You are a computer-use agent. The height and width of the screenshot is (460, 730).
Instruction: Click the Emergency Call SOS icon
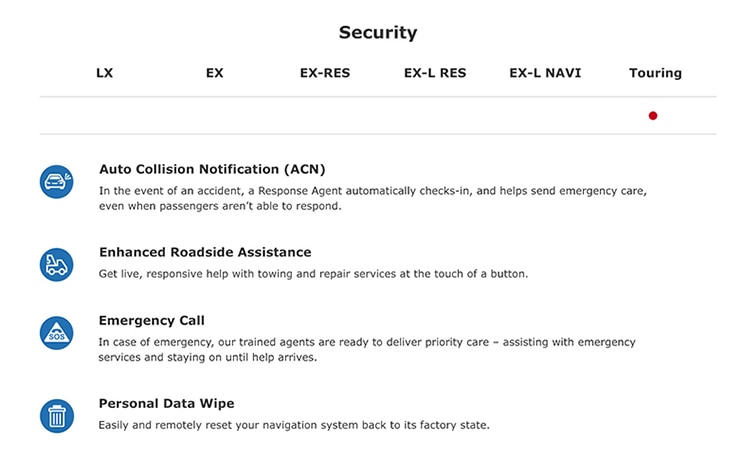pos(56,333)
